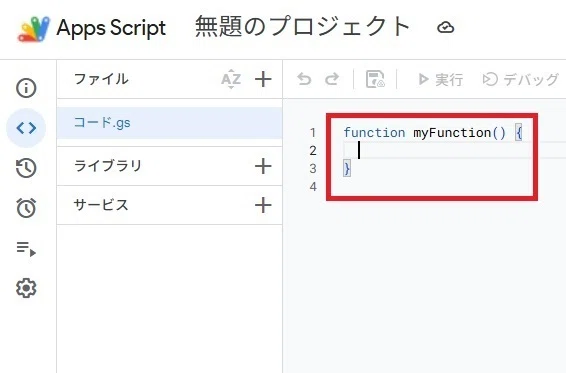
Task: Click the ファイル header label
Action: [x=101, y=79]
